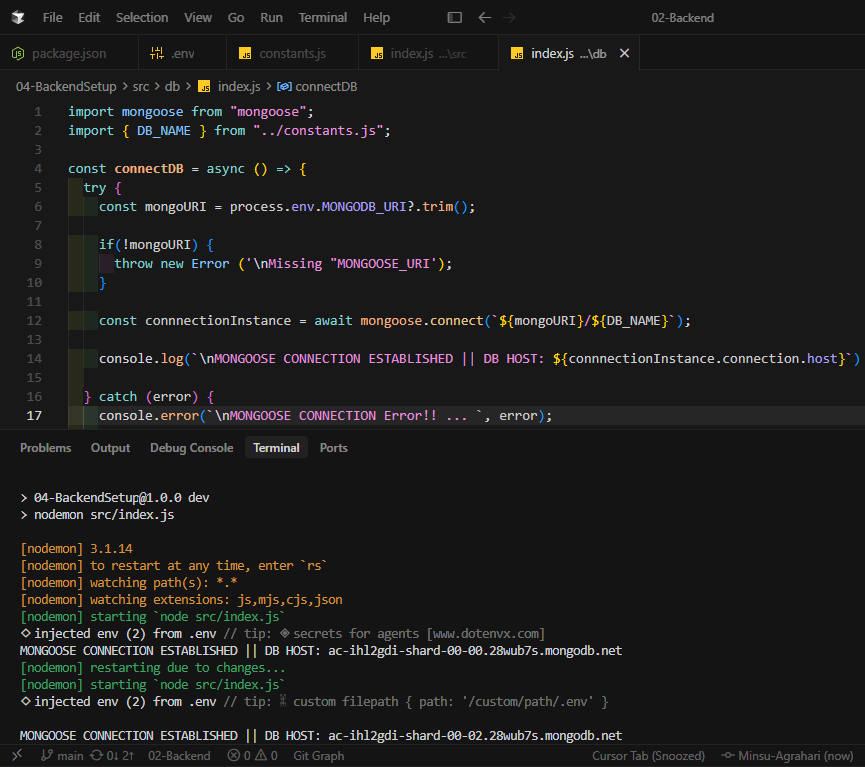Open the Terminal menu
This screenshot has height=767, width=865.
coord(322,17)
